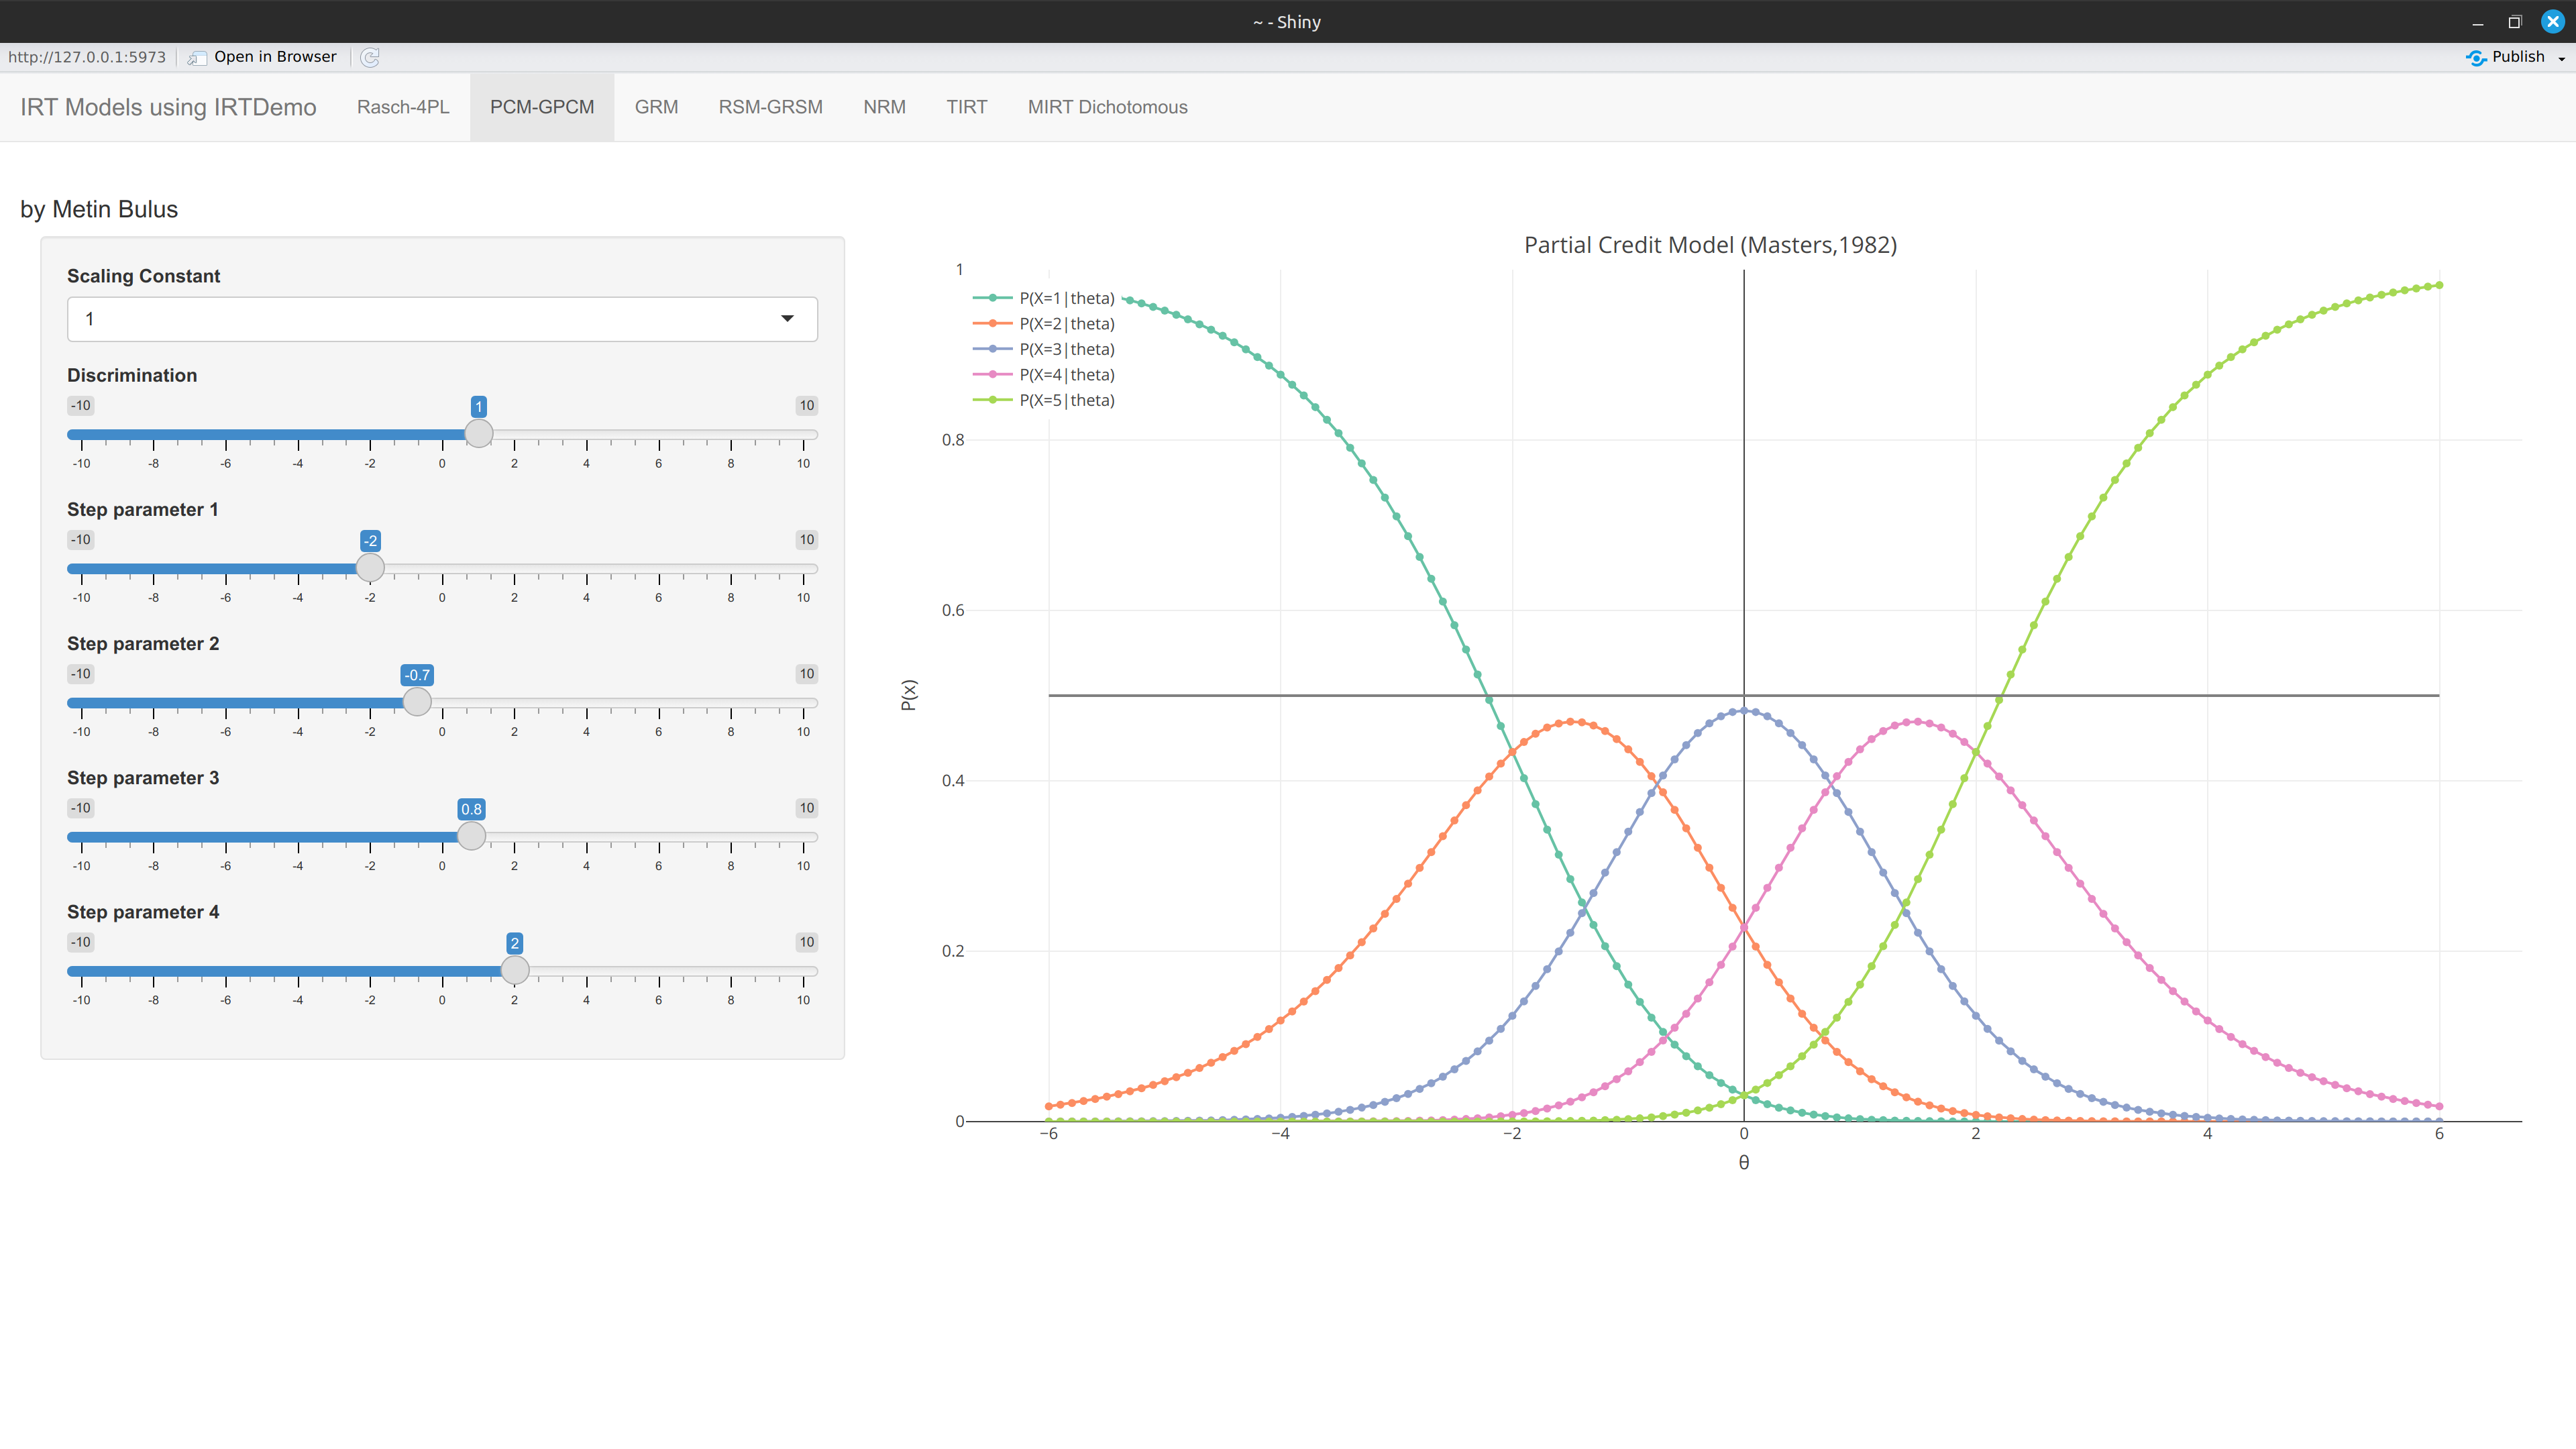Screen dimensions: 2576x1449
Task: Switch to the Rasch-4PL tab
Action: coord(403,107)
